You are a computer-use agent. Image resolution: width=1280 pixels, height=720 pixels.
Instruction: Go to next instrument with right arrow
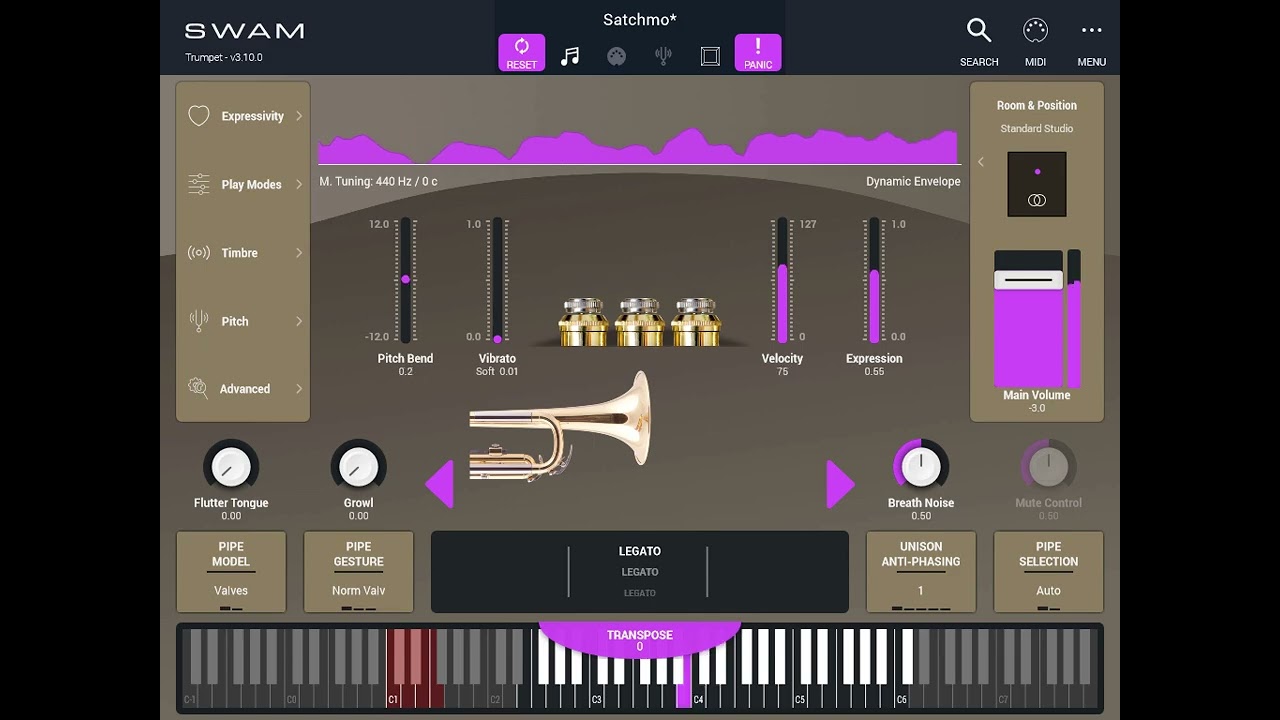[840, 484]
